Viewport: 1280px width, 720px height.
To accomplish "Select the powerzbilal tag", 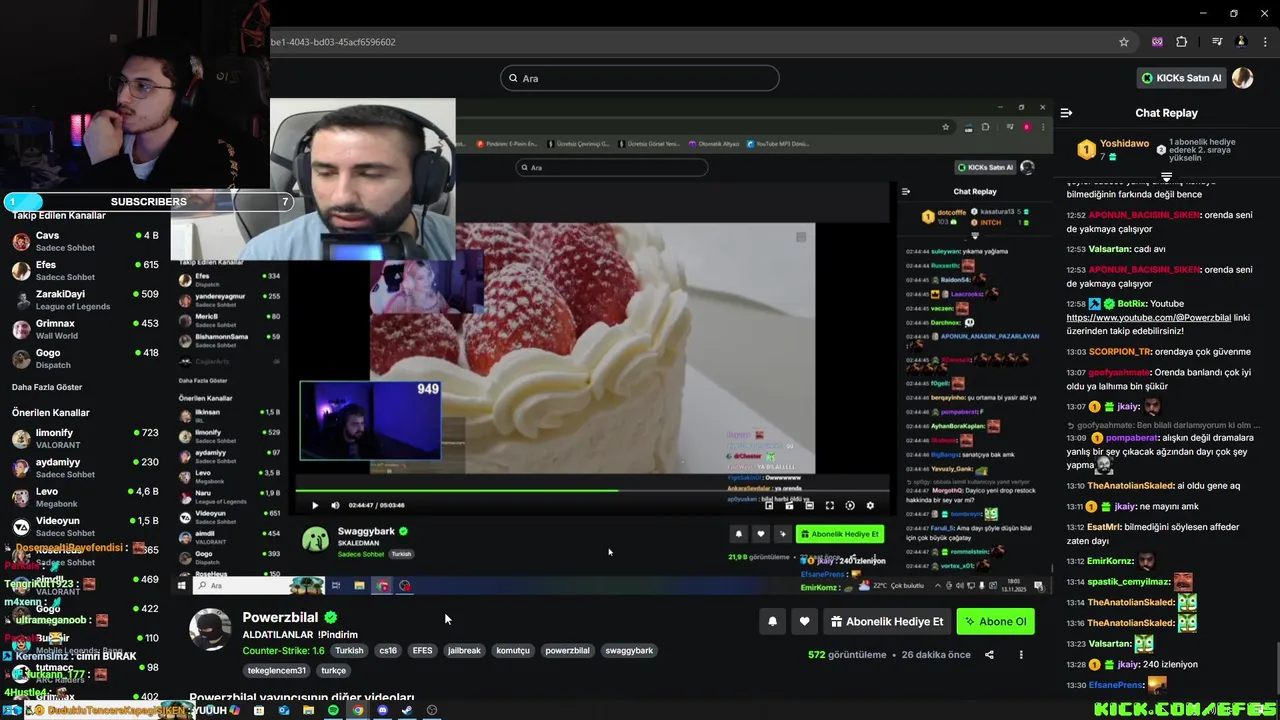I will 567,650.
